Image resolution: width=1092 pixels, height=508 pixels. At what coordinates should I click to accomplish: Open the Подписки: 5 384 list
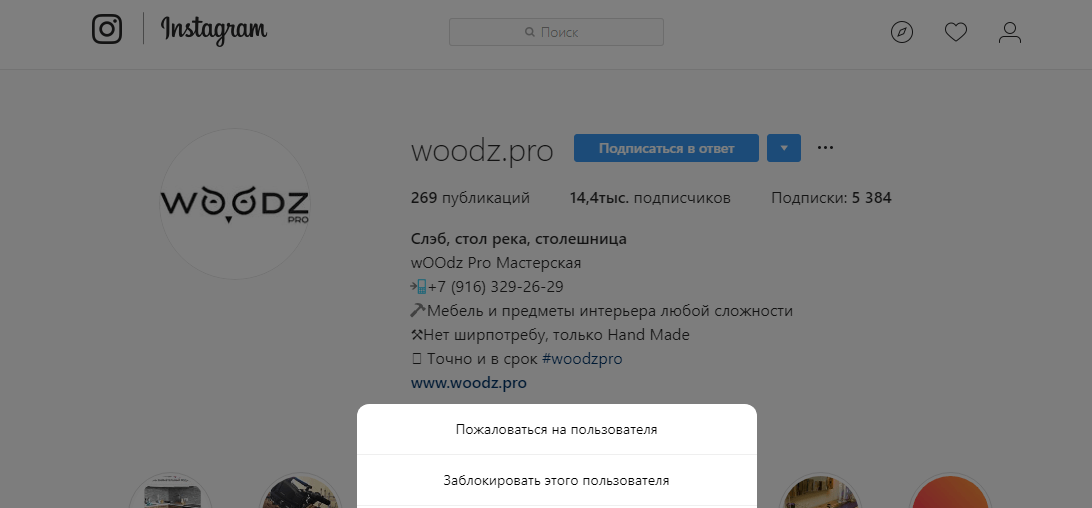[831, 198]
